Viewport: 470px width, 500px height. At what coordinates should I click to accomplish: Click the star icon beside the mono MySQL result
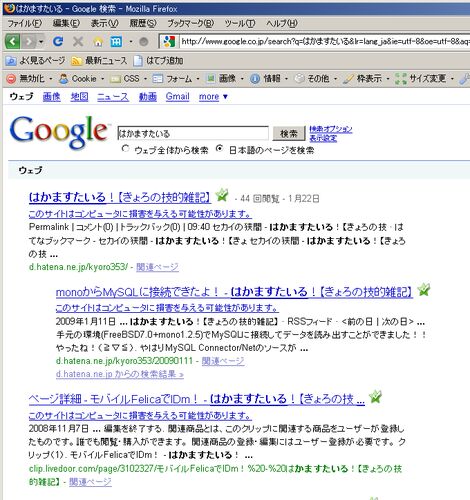[x=423, y=289]
